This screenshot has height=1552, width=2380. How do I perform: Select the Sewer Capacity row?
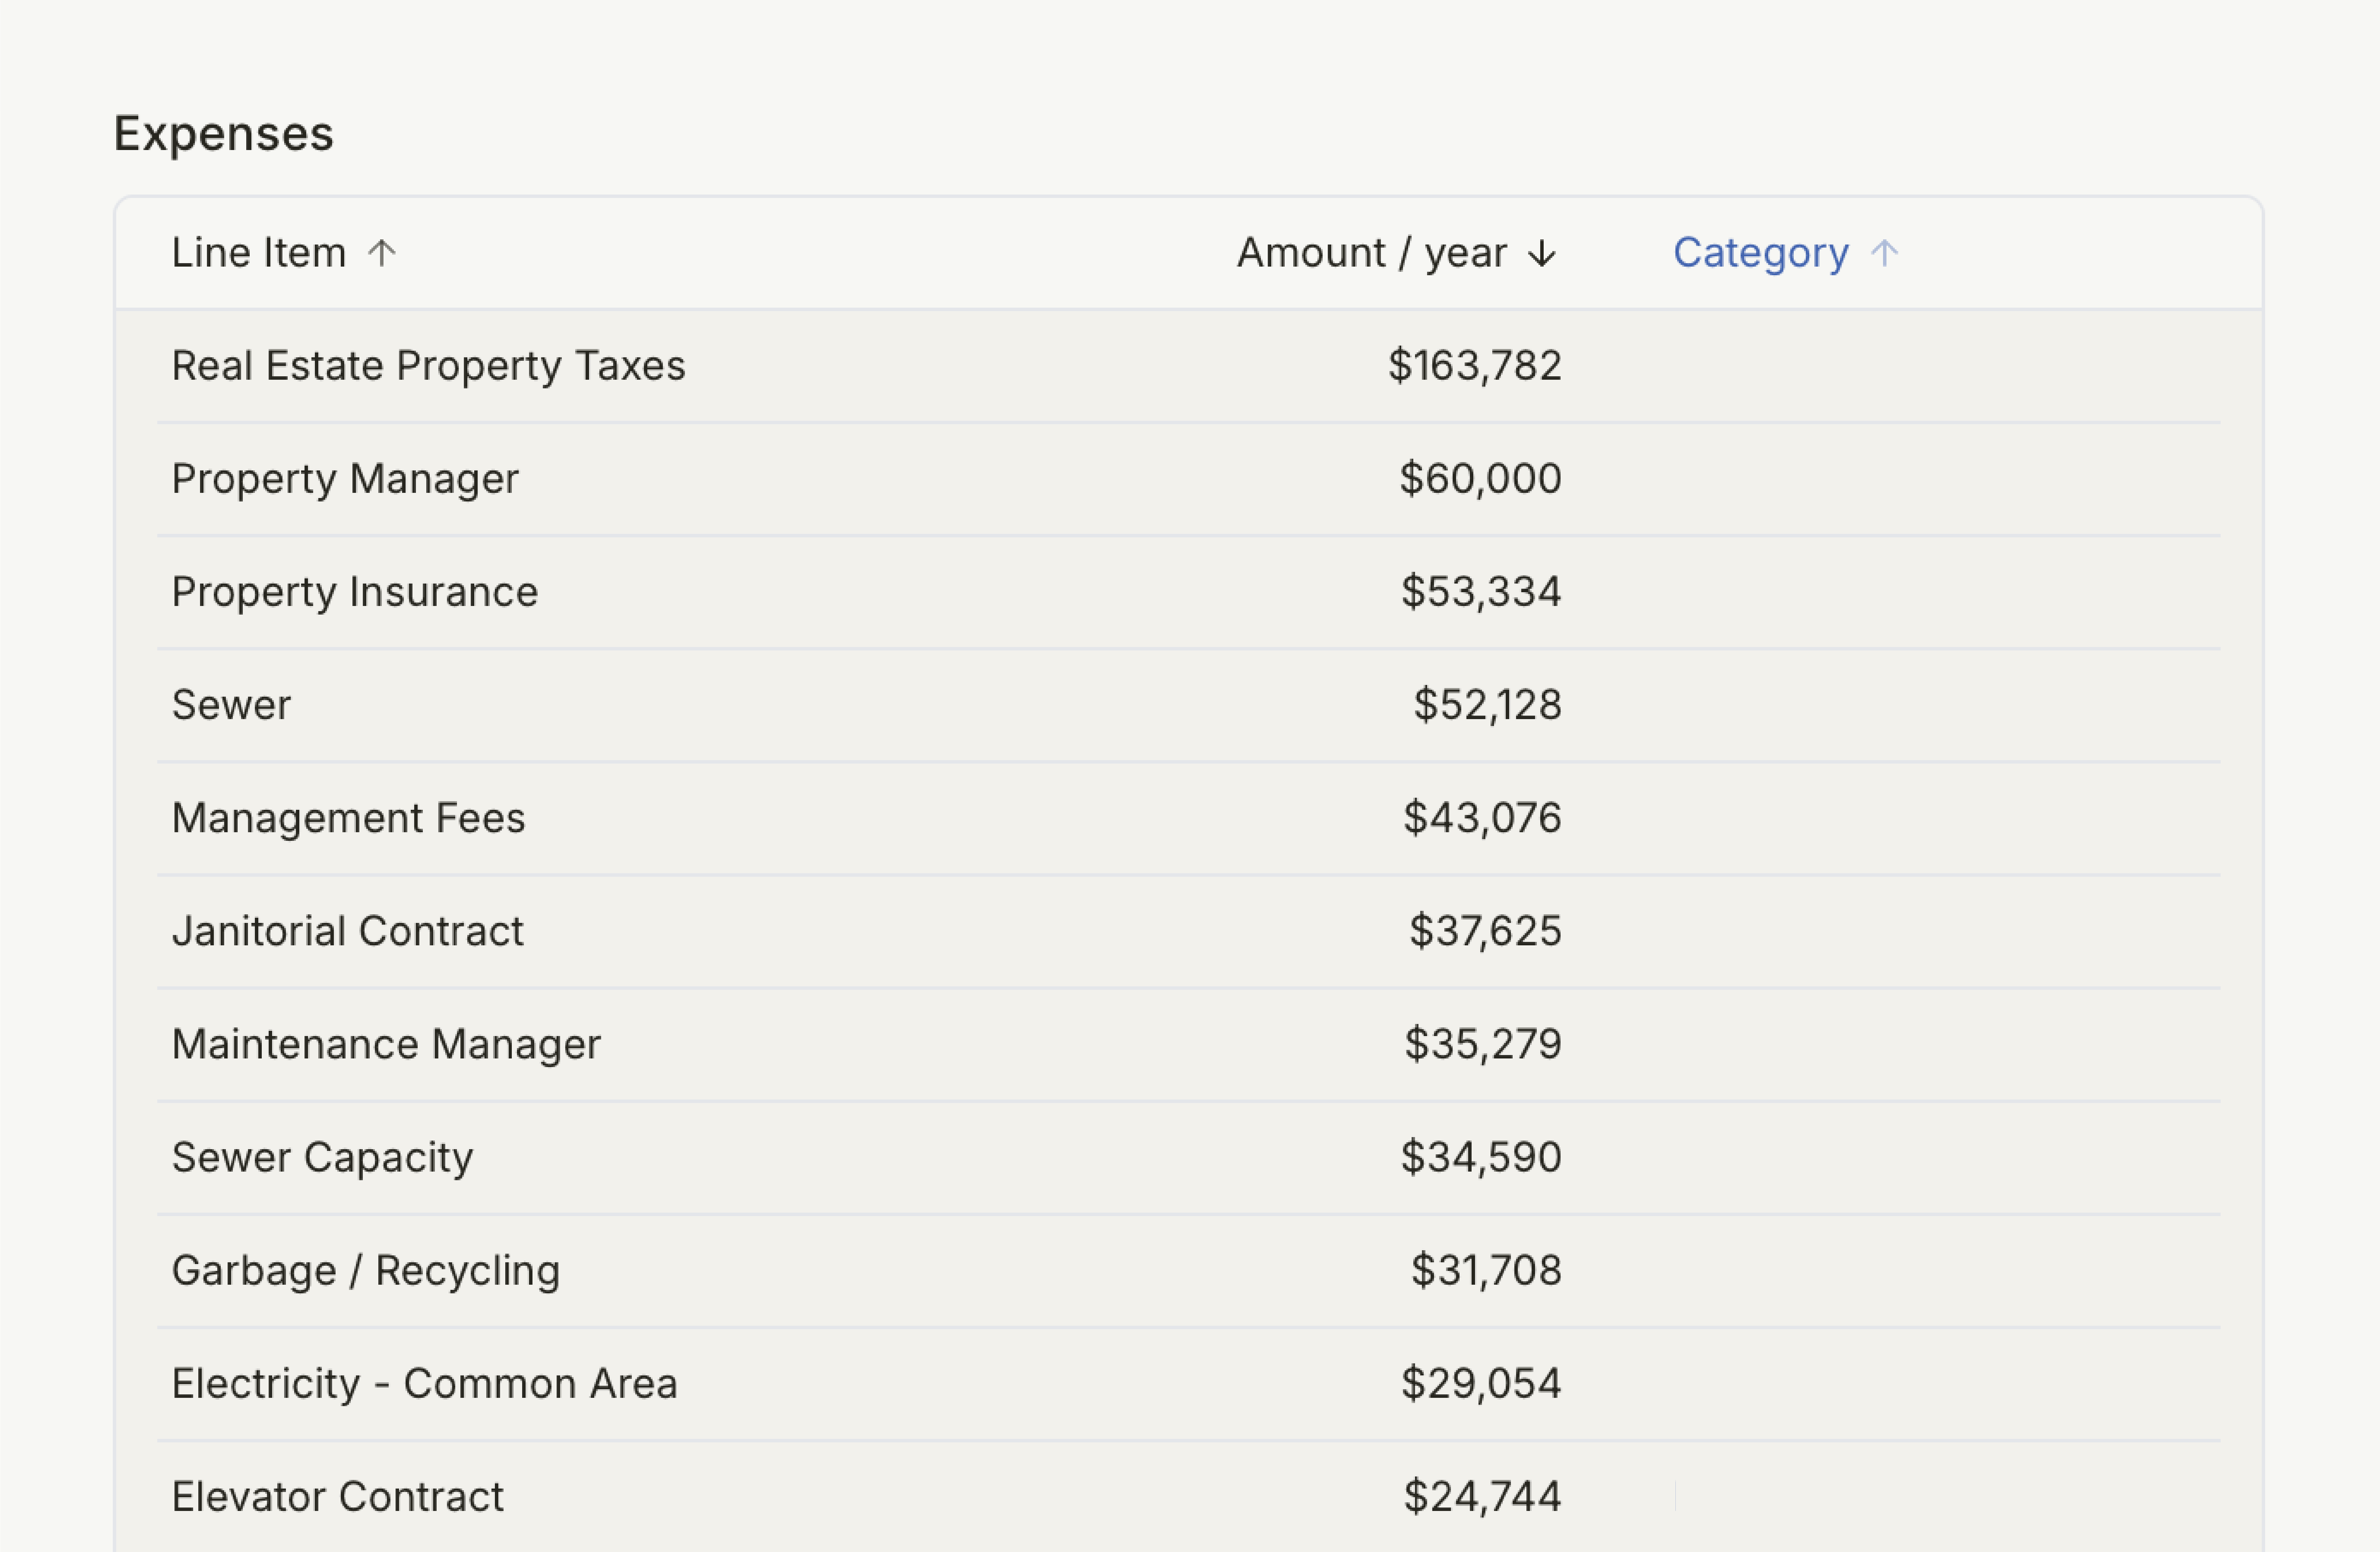pos(322,1157)
